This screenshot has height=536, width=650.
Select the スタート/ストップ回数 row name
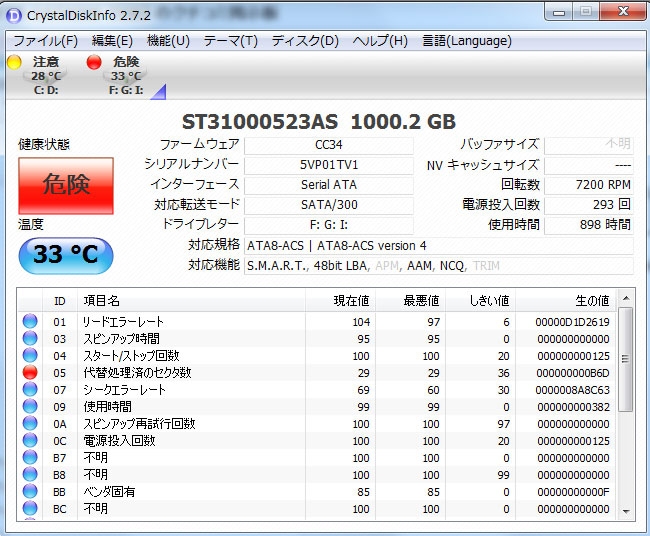click(x=131, y=356)
